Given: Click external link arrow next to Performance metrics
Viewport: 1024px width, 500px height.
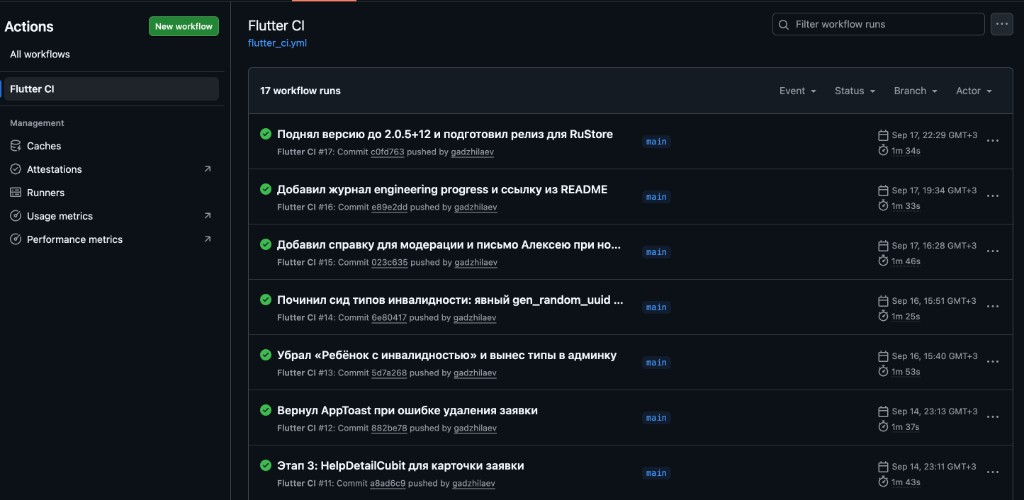Looking at the screenshot, I should point(208,239).
